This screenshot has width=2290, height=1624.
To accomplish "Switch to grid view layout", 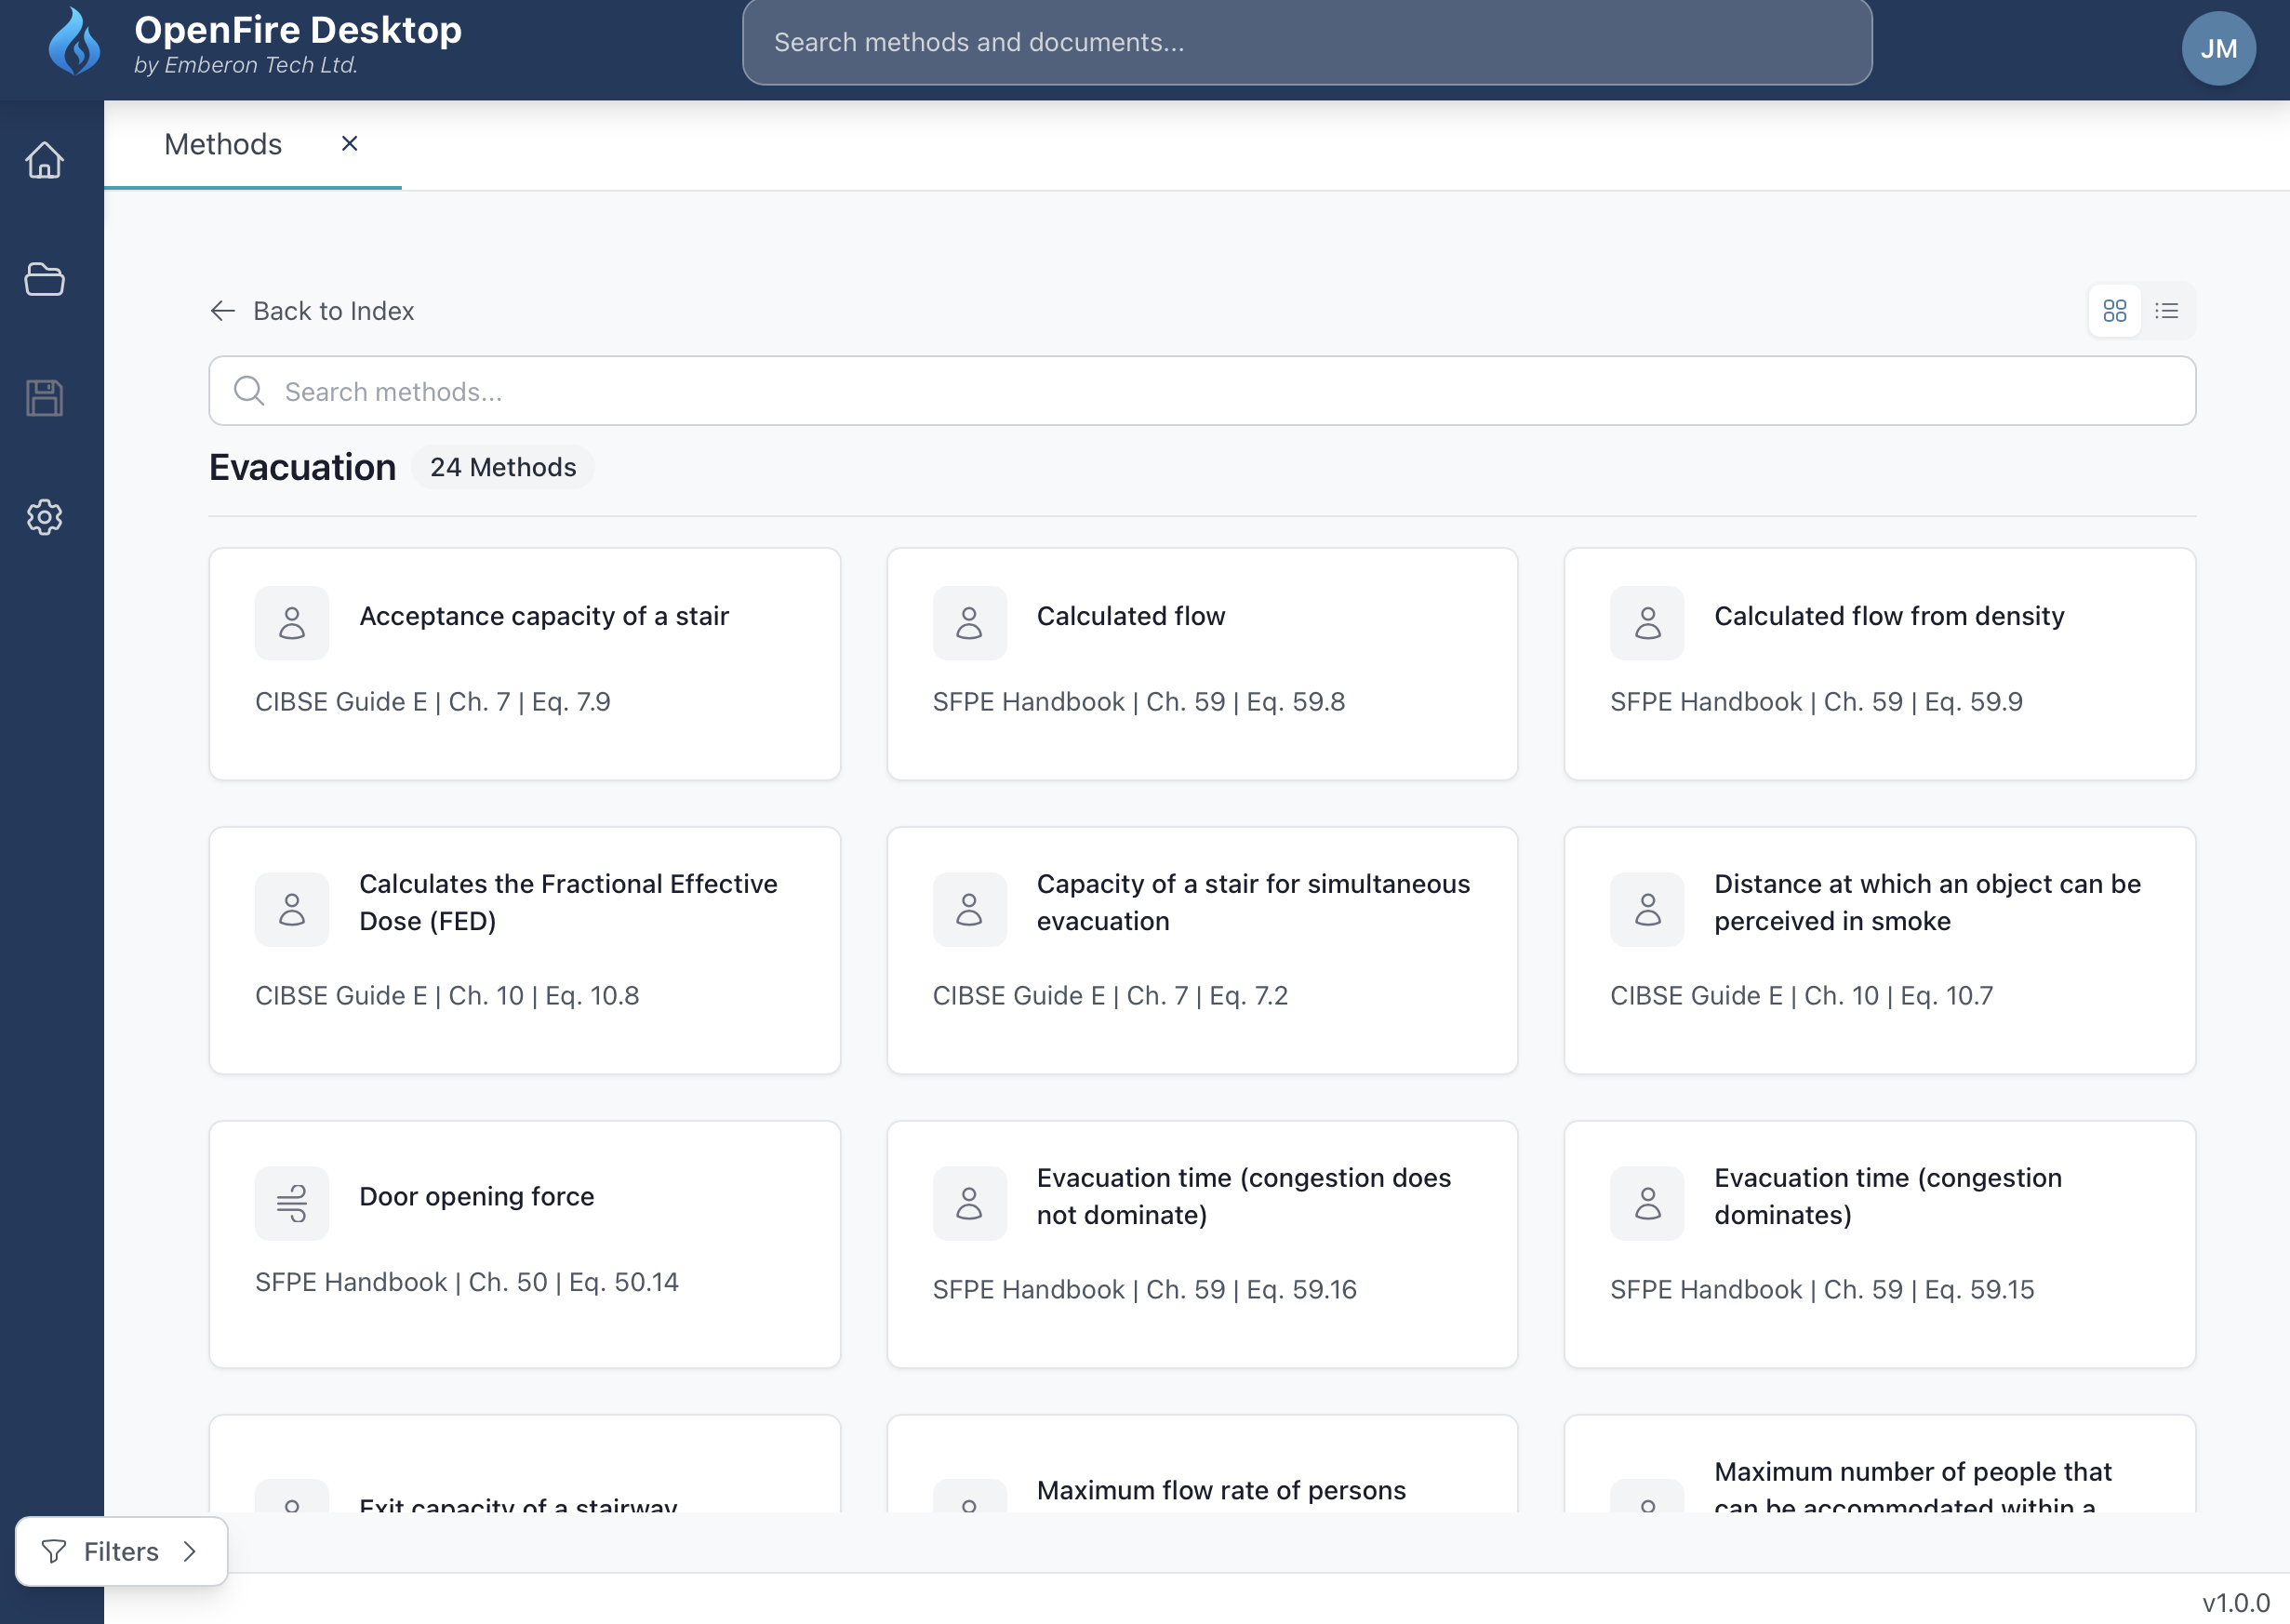I will [x=2114, y=311].
